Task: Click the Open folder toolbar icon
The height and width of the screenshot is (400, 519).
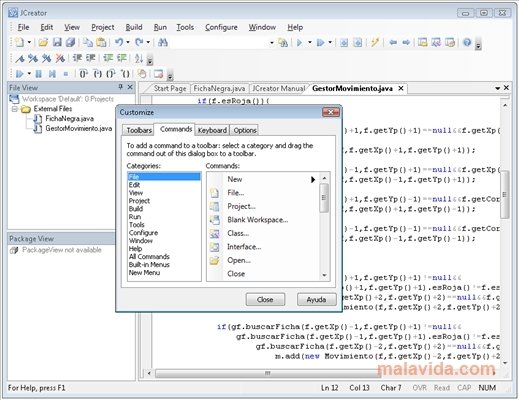Action: (43, 42)
